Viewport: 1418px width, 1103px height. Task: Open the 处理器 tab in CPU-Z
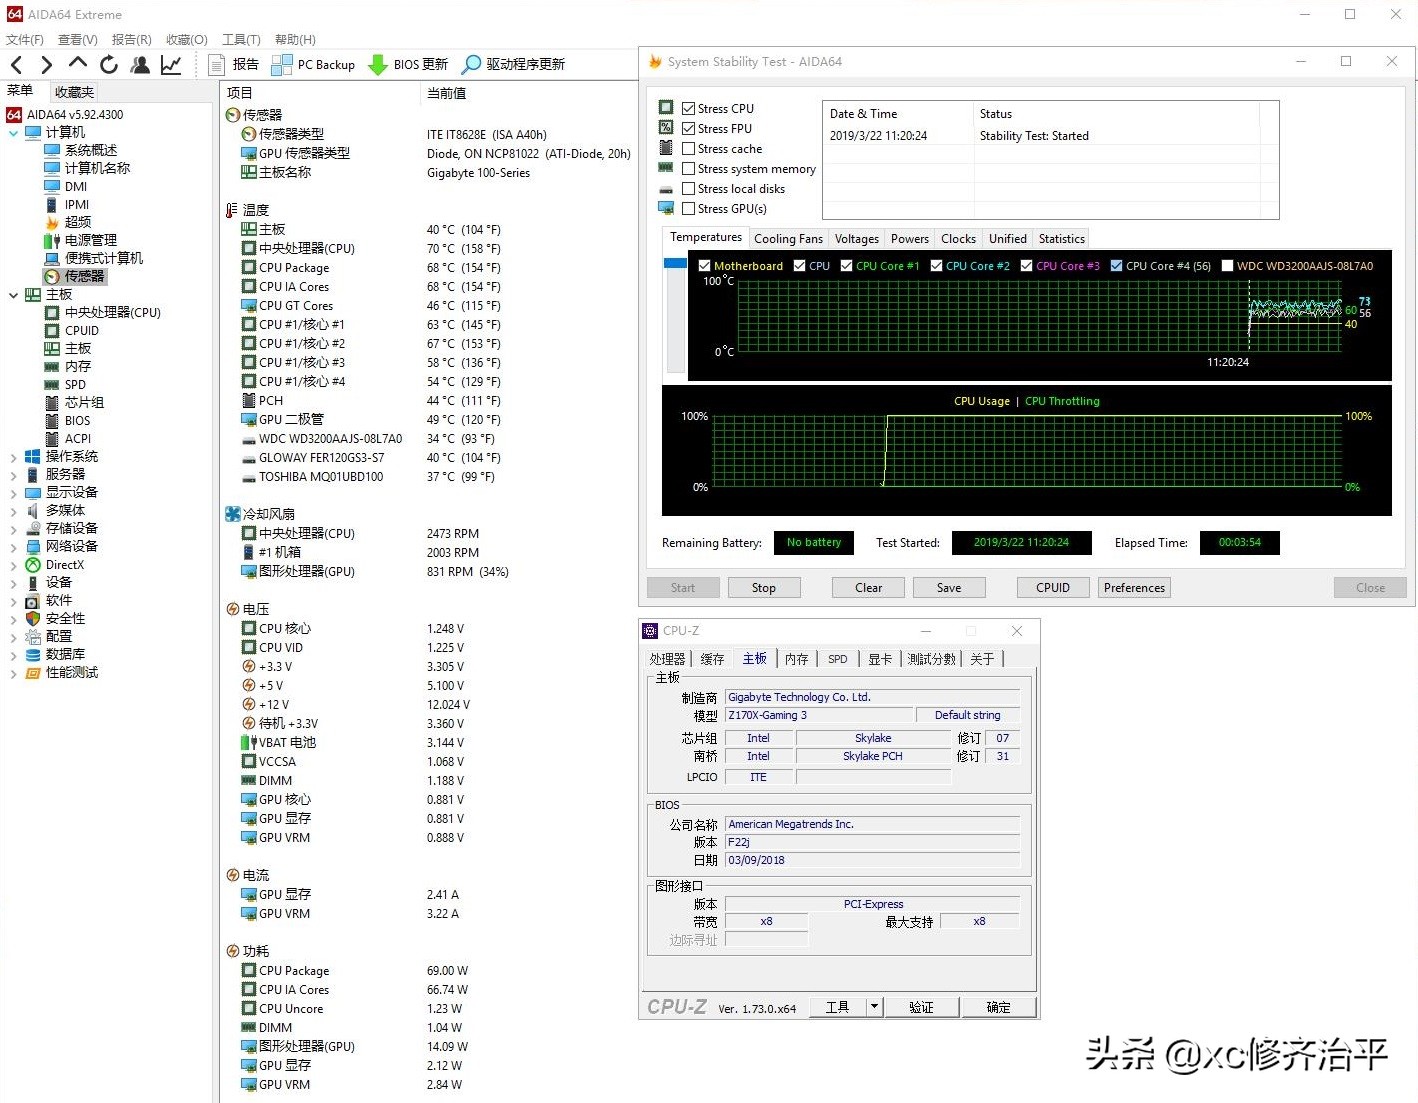(x=667, y=659)
